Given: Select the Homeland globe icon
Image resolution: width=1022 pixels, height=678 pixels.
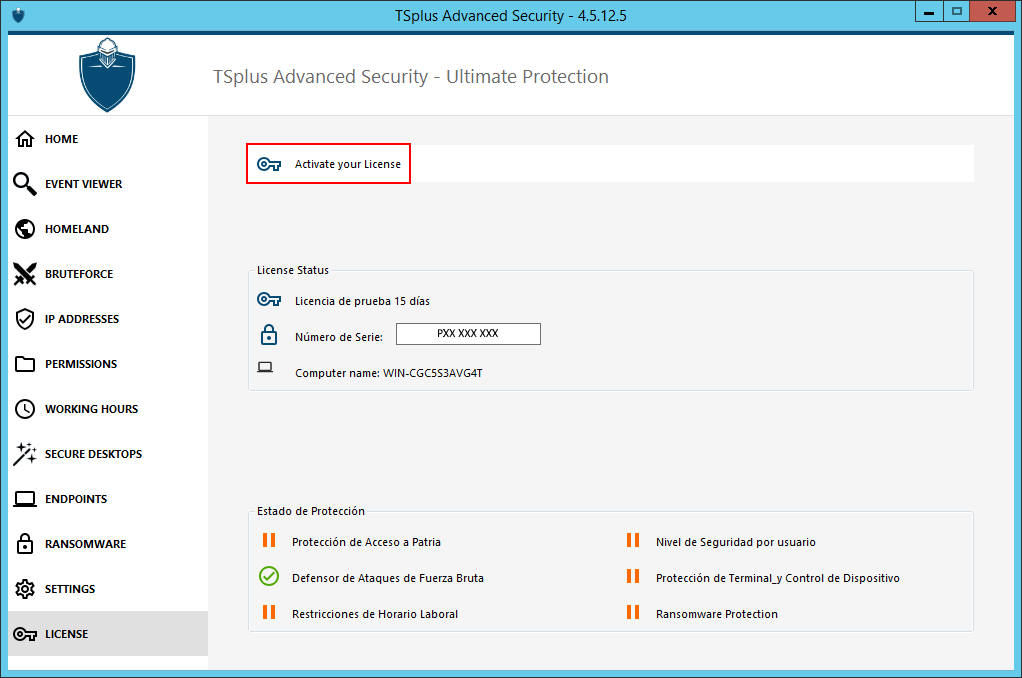Looking at the screenshot, I should pos(25,229).
